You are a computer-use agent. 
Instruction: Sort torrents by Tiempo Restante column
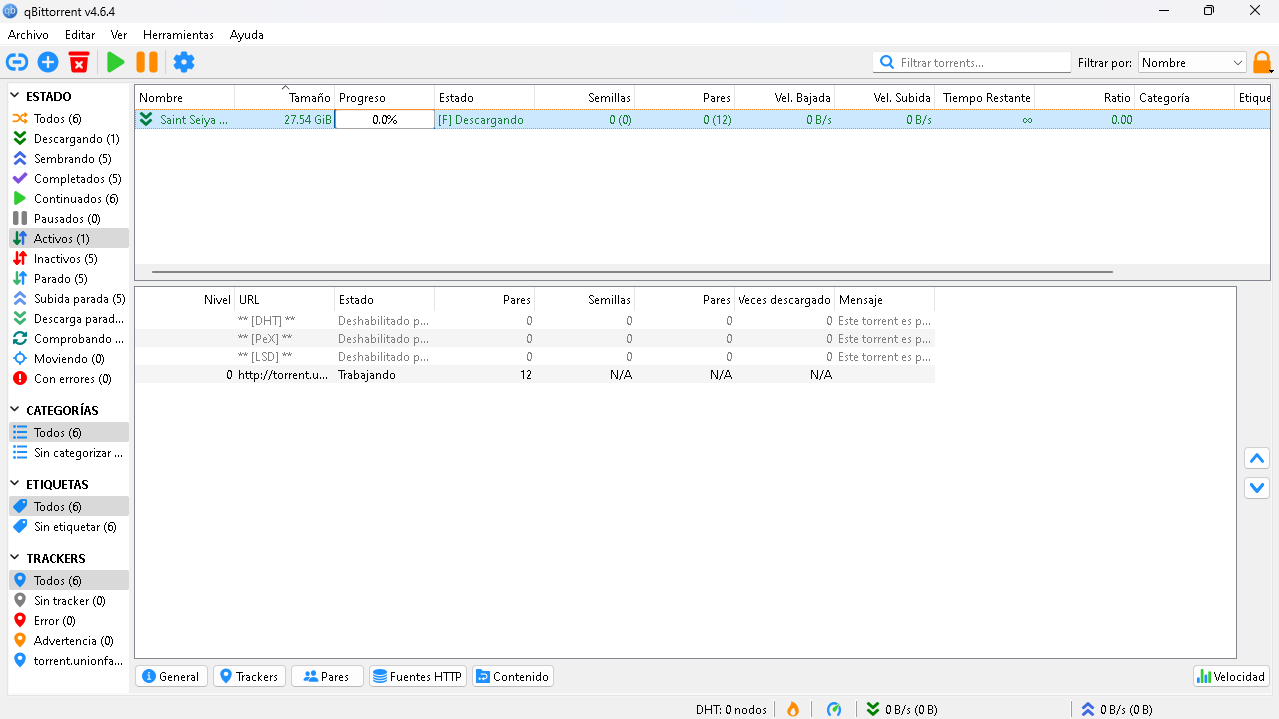(985, 98)
